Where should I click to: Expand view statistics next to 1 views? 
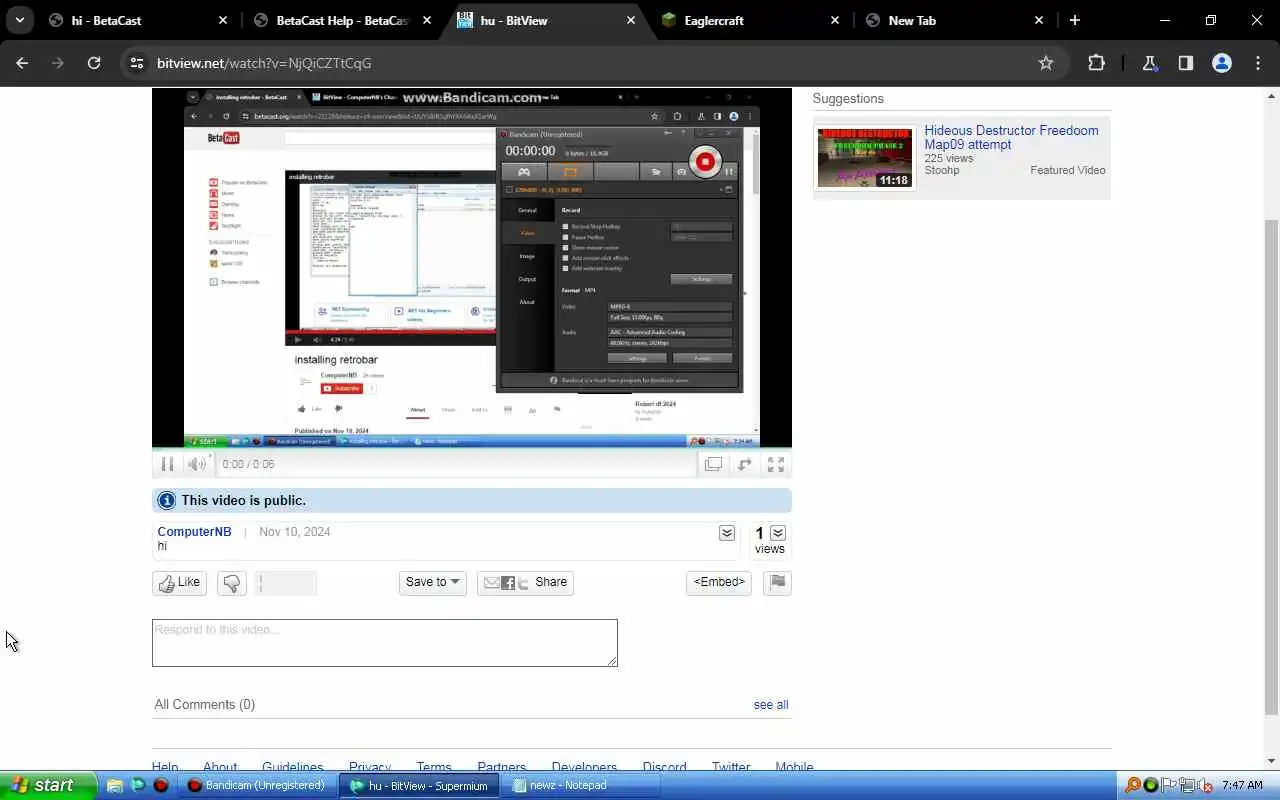click(778, 533)
